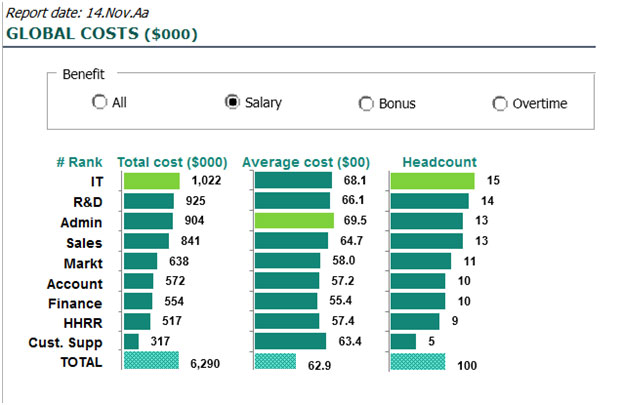Viewport: 625px width, 405px height.
Task: Click the IT total cost bar
Action: coord(151,181)
